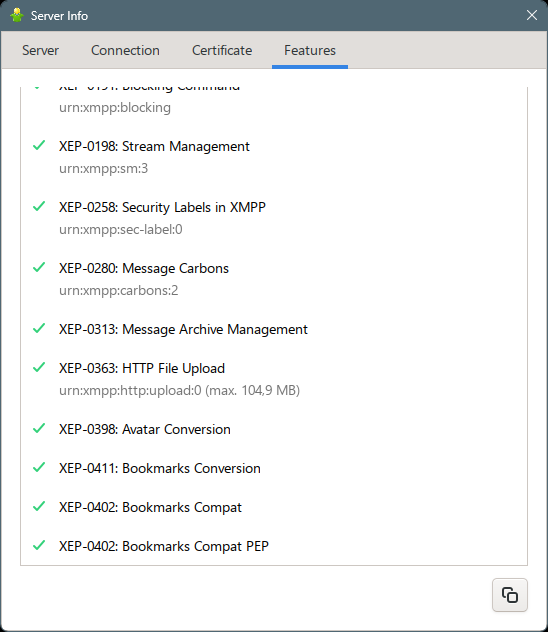The width and height of the screenshot is (548, 632).
Task: Select XEP-0280: Message Carbons entry
Action: pos(144,268)
